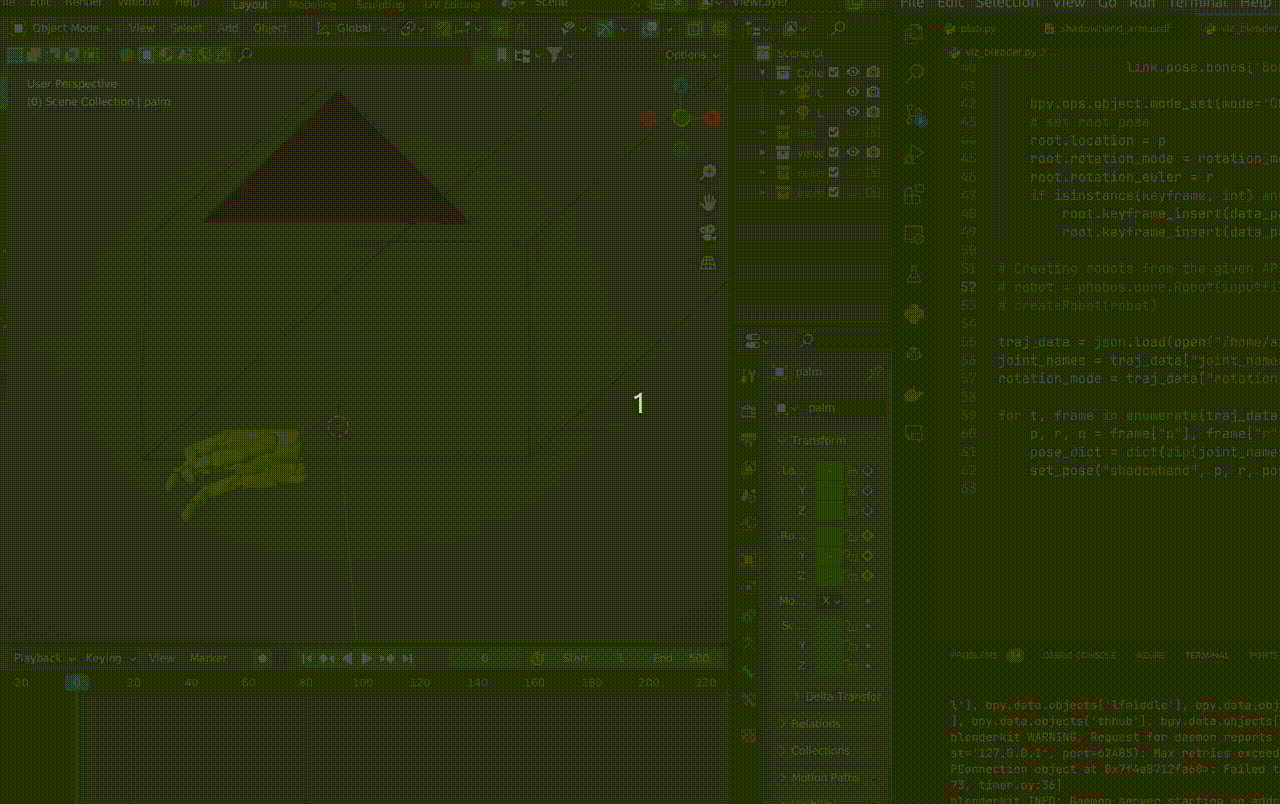Open the Object properties tab icon

pyautogui.click(x=748, y=560)
